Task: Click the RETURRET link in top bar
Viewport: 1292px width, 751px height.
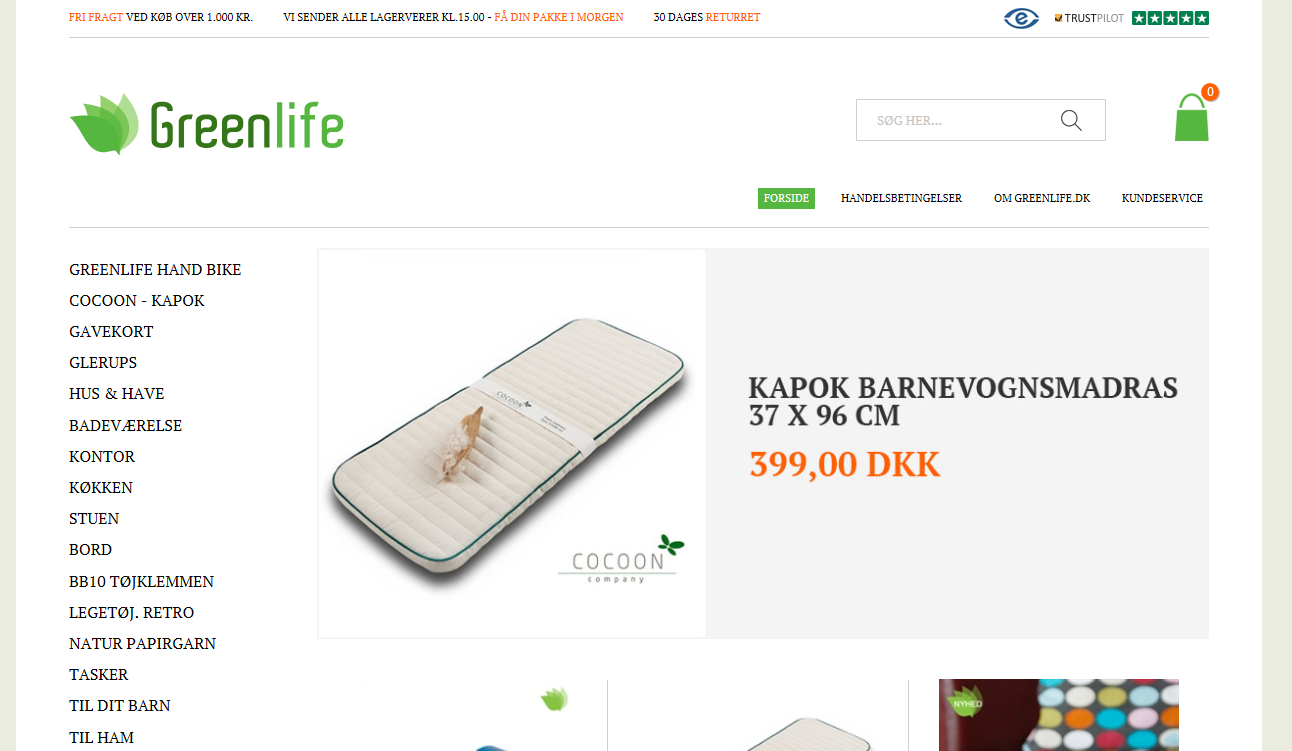Action: (x=733, y=17)
